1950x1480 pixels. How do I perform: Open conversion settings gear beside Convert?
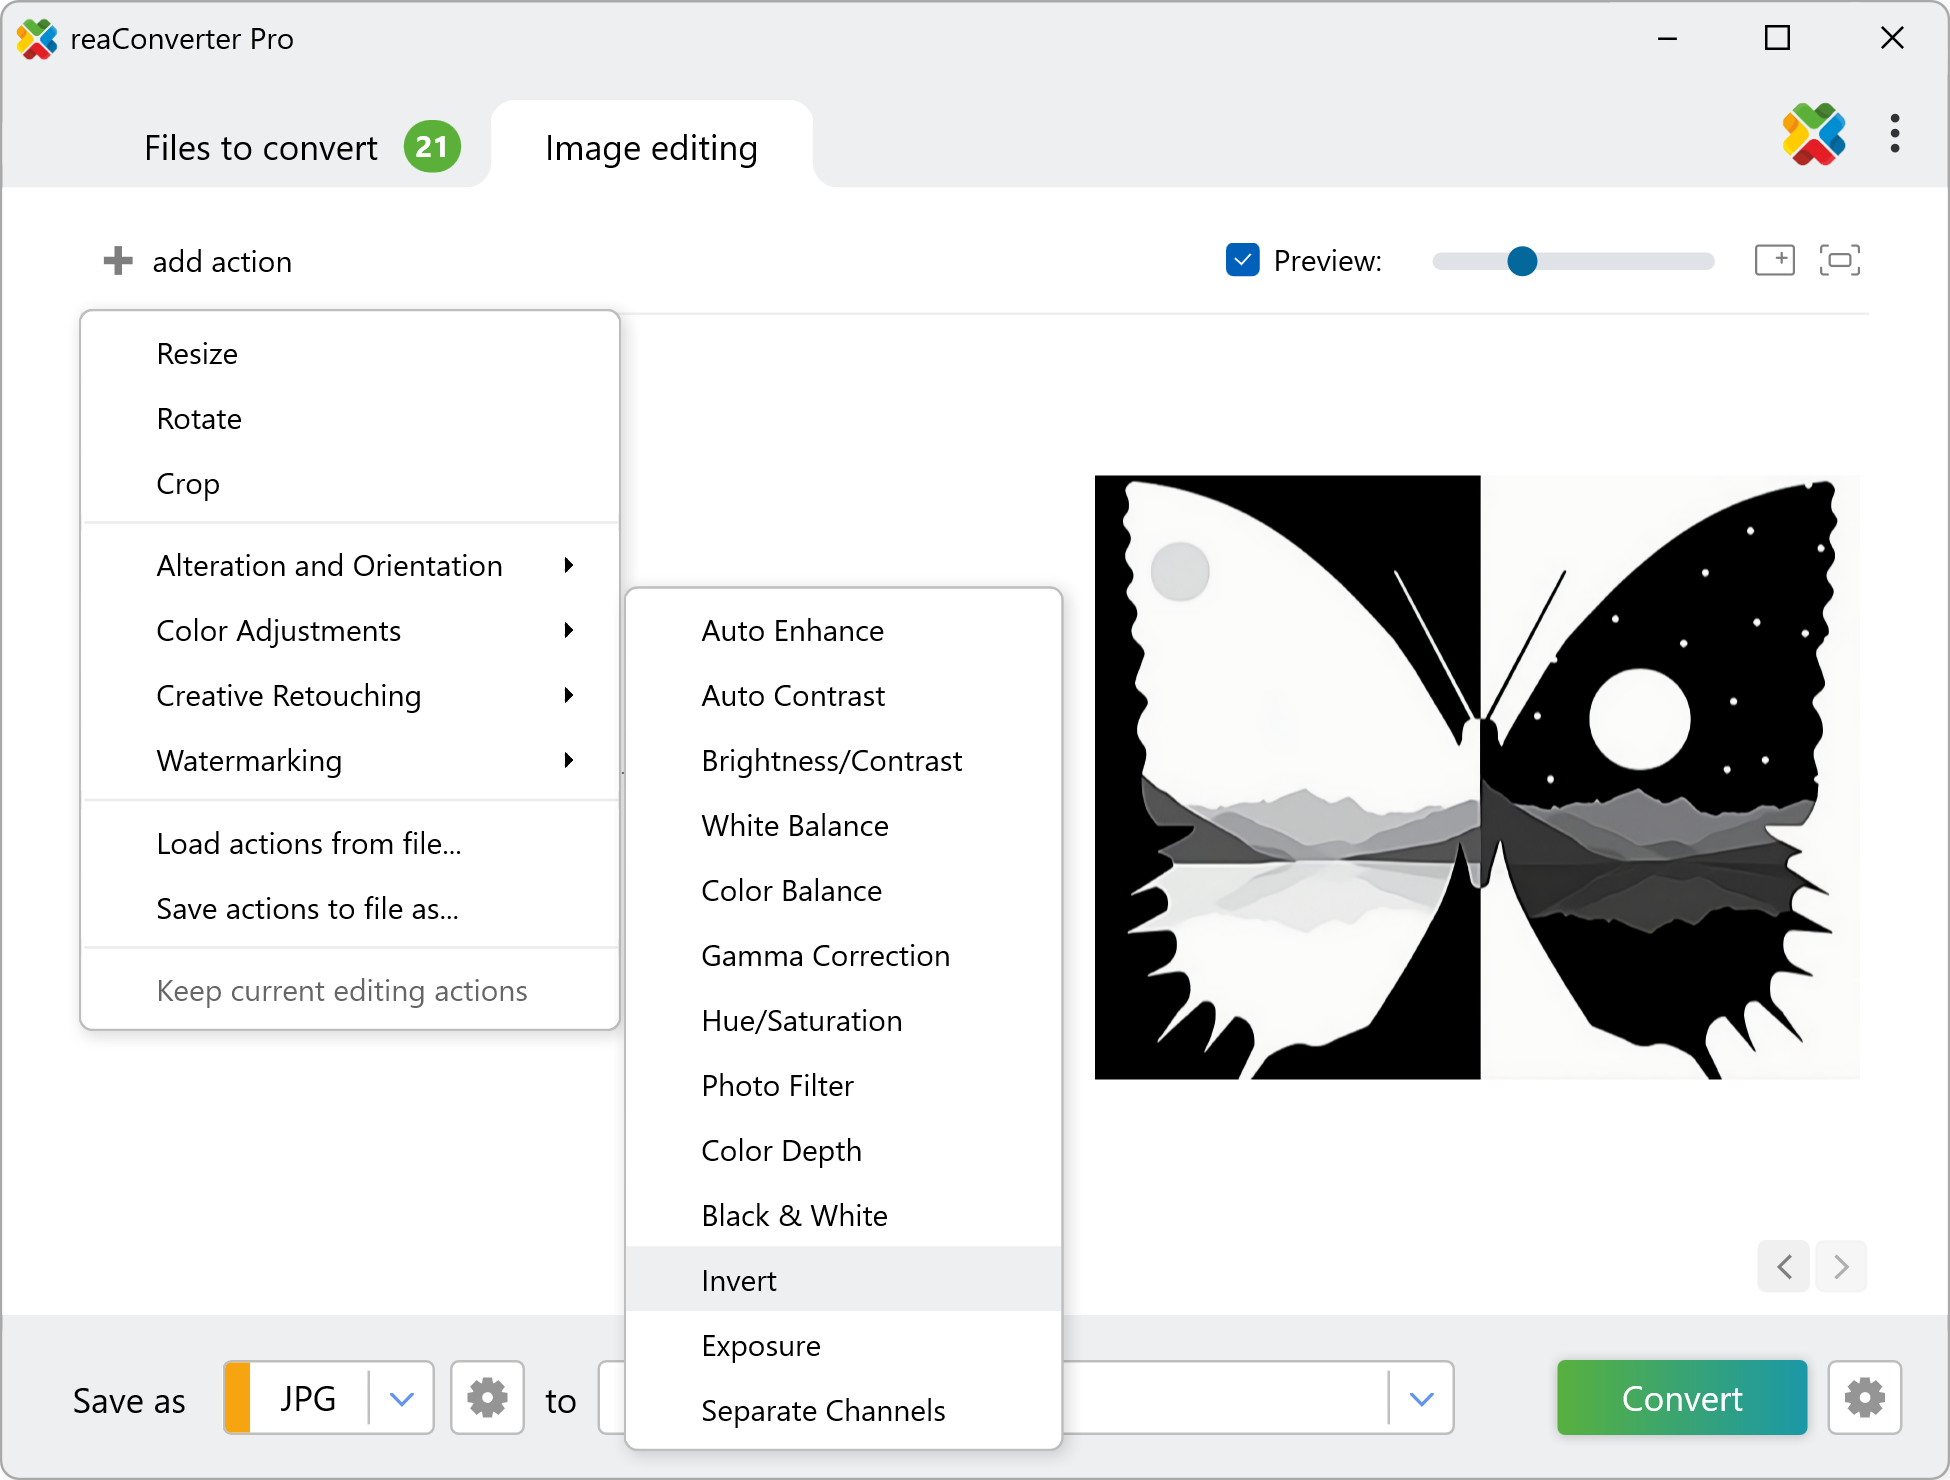click(1864, 1398)
